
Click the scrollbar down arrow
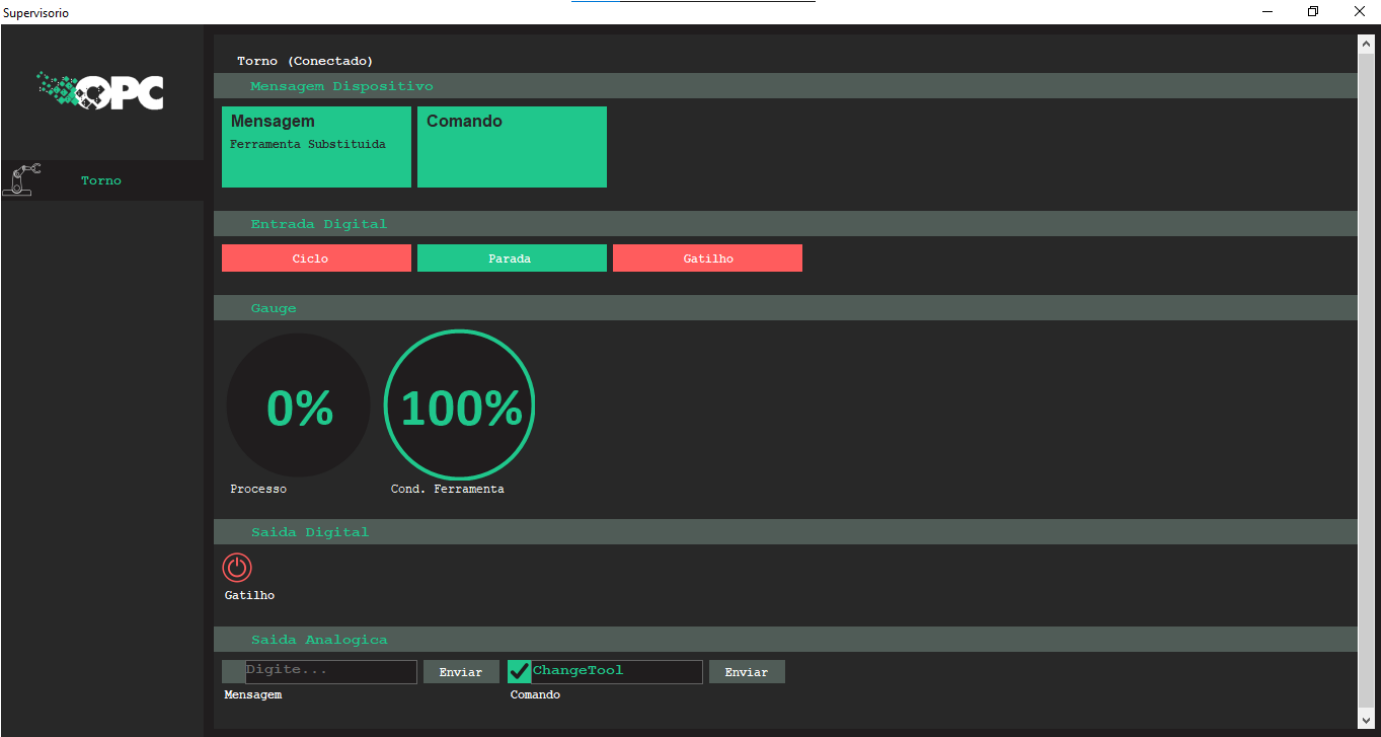tap(1366, 720)
